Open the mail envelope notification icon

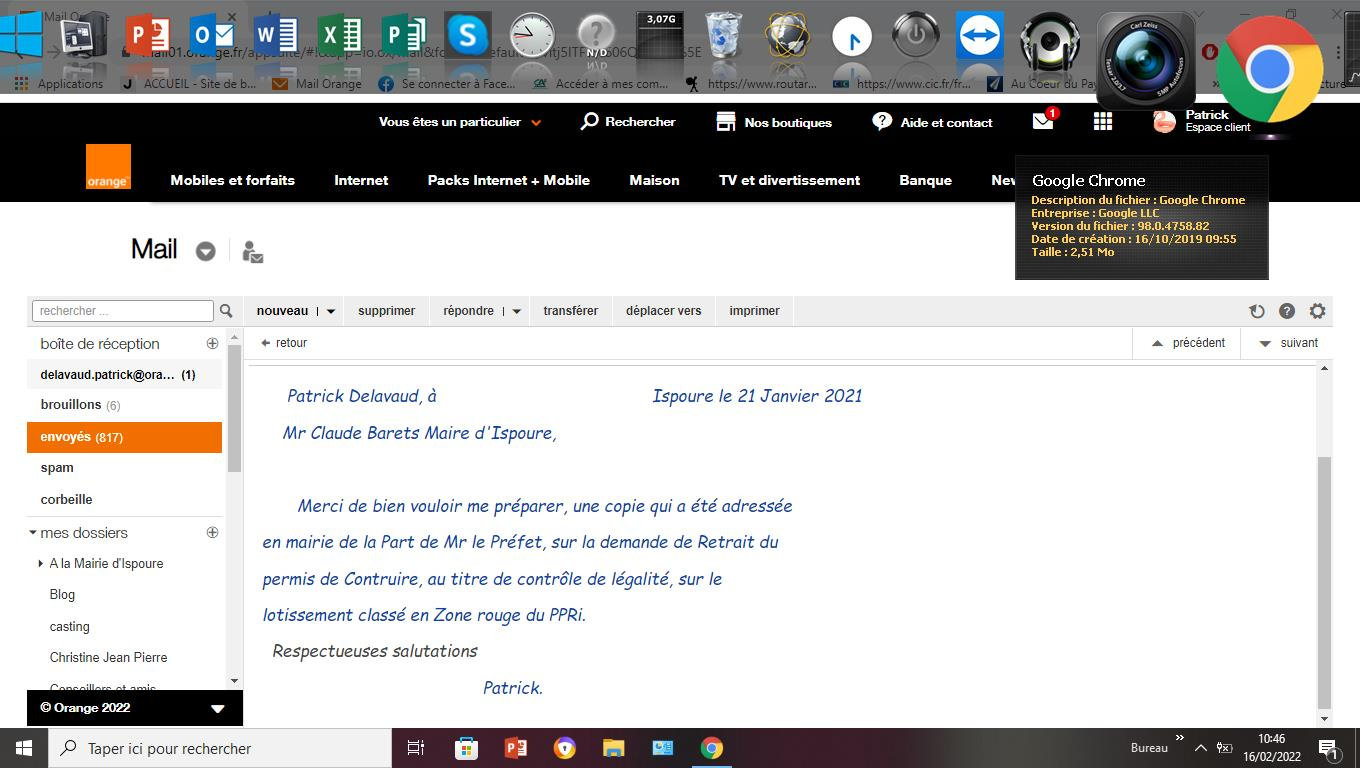coord(1044,120)
